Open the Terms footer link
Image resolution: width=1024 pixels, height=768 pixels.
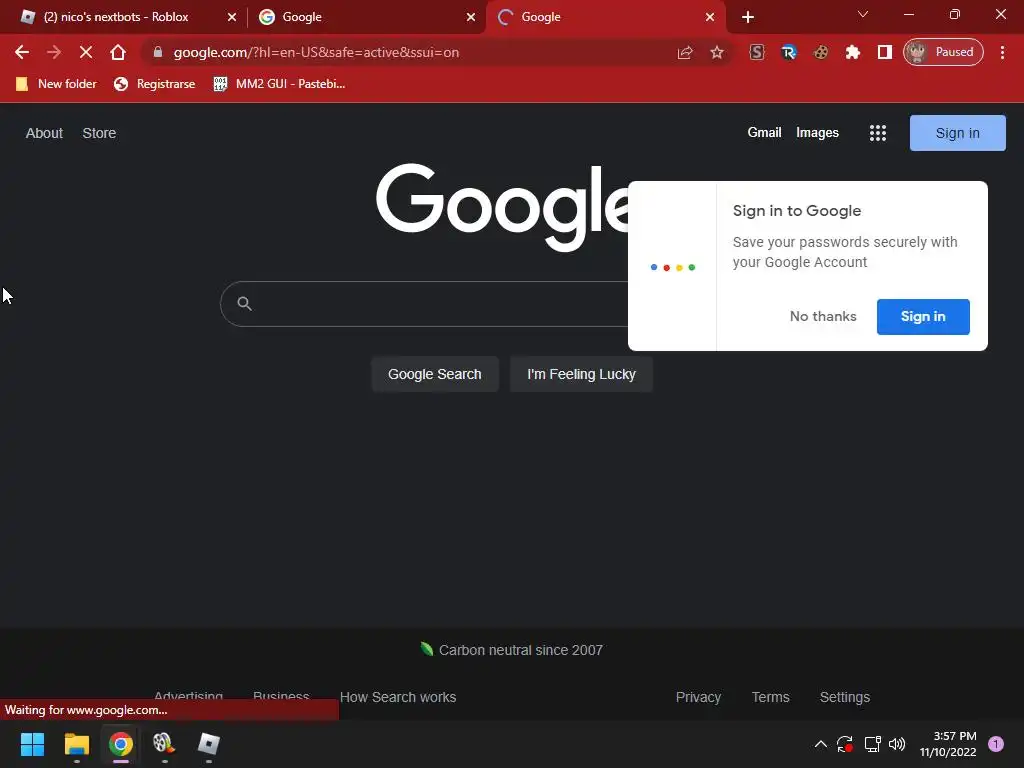click(771, 697)
